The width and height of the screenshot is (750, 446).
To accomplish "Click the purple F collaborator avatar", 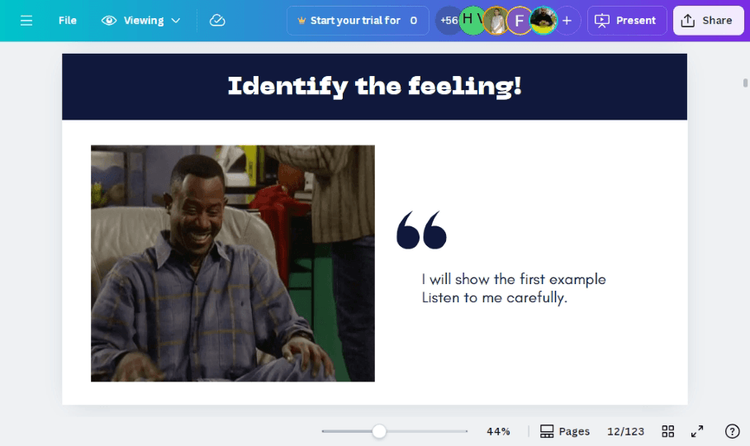I will pos(519,21).
